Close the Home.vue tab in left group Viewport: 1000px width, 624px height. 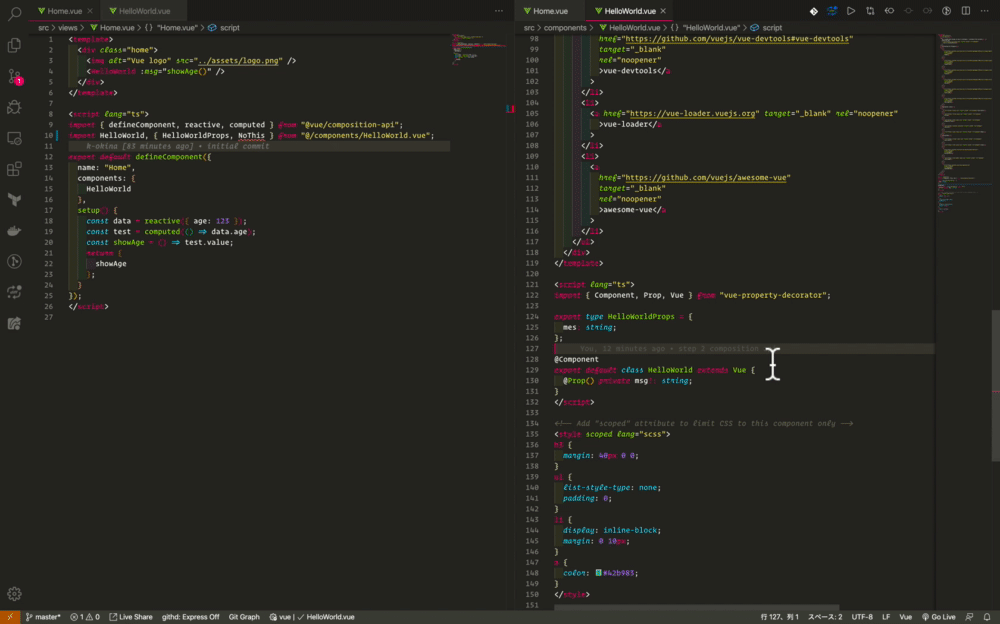coord(90,11)
